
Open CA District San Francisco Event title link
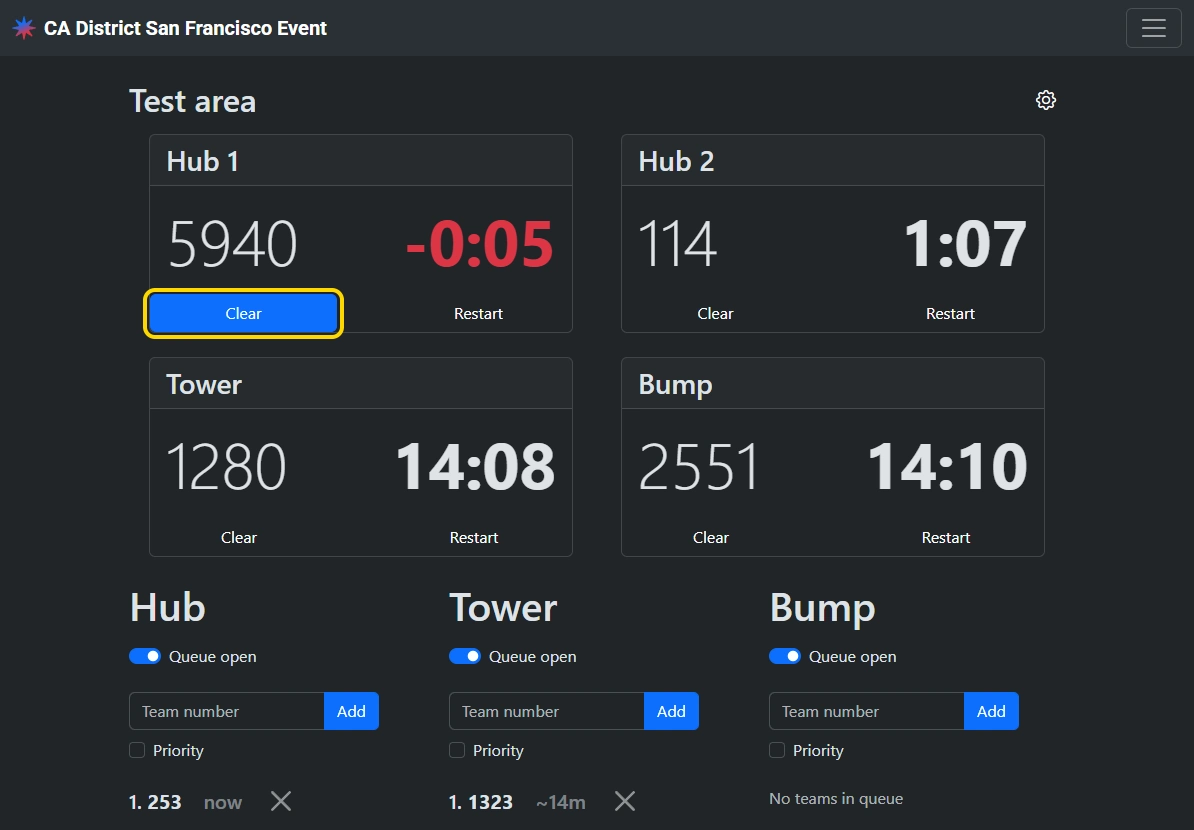(185, 28)
